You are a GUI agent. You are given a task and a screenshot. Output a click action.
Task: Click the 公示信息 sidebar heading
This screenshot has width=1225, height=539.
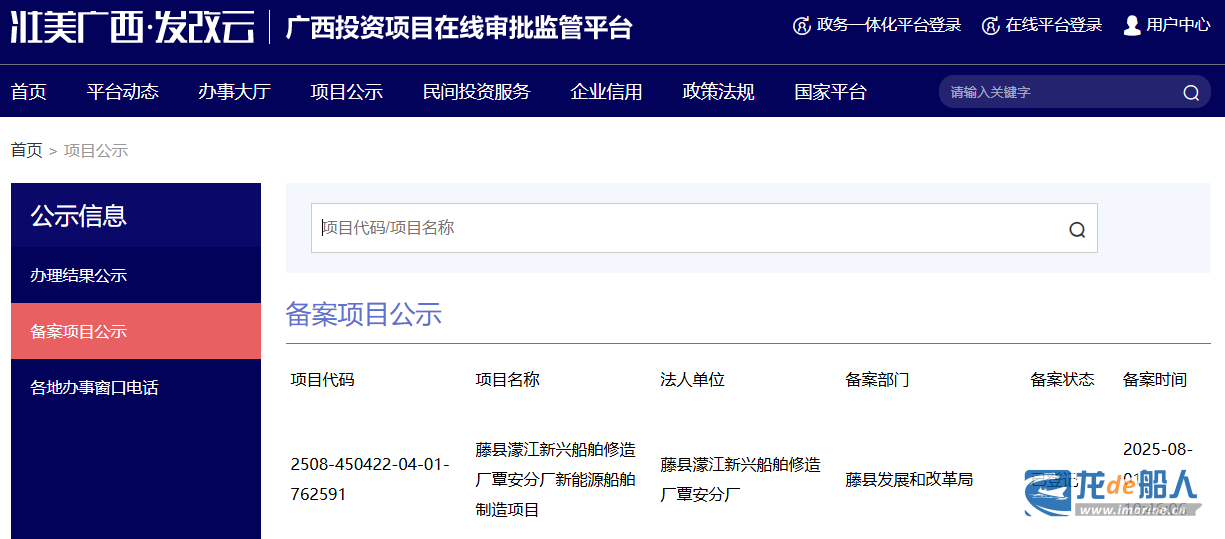click(78, 215)
